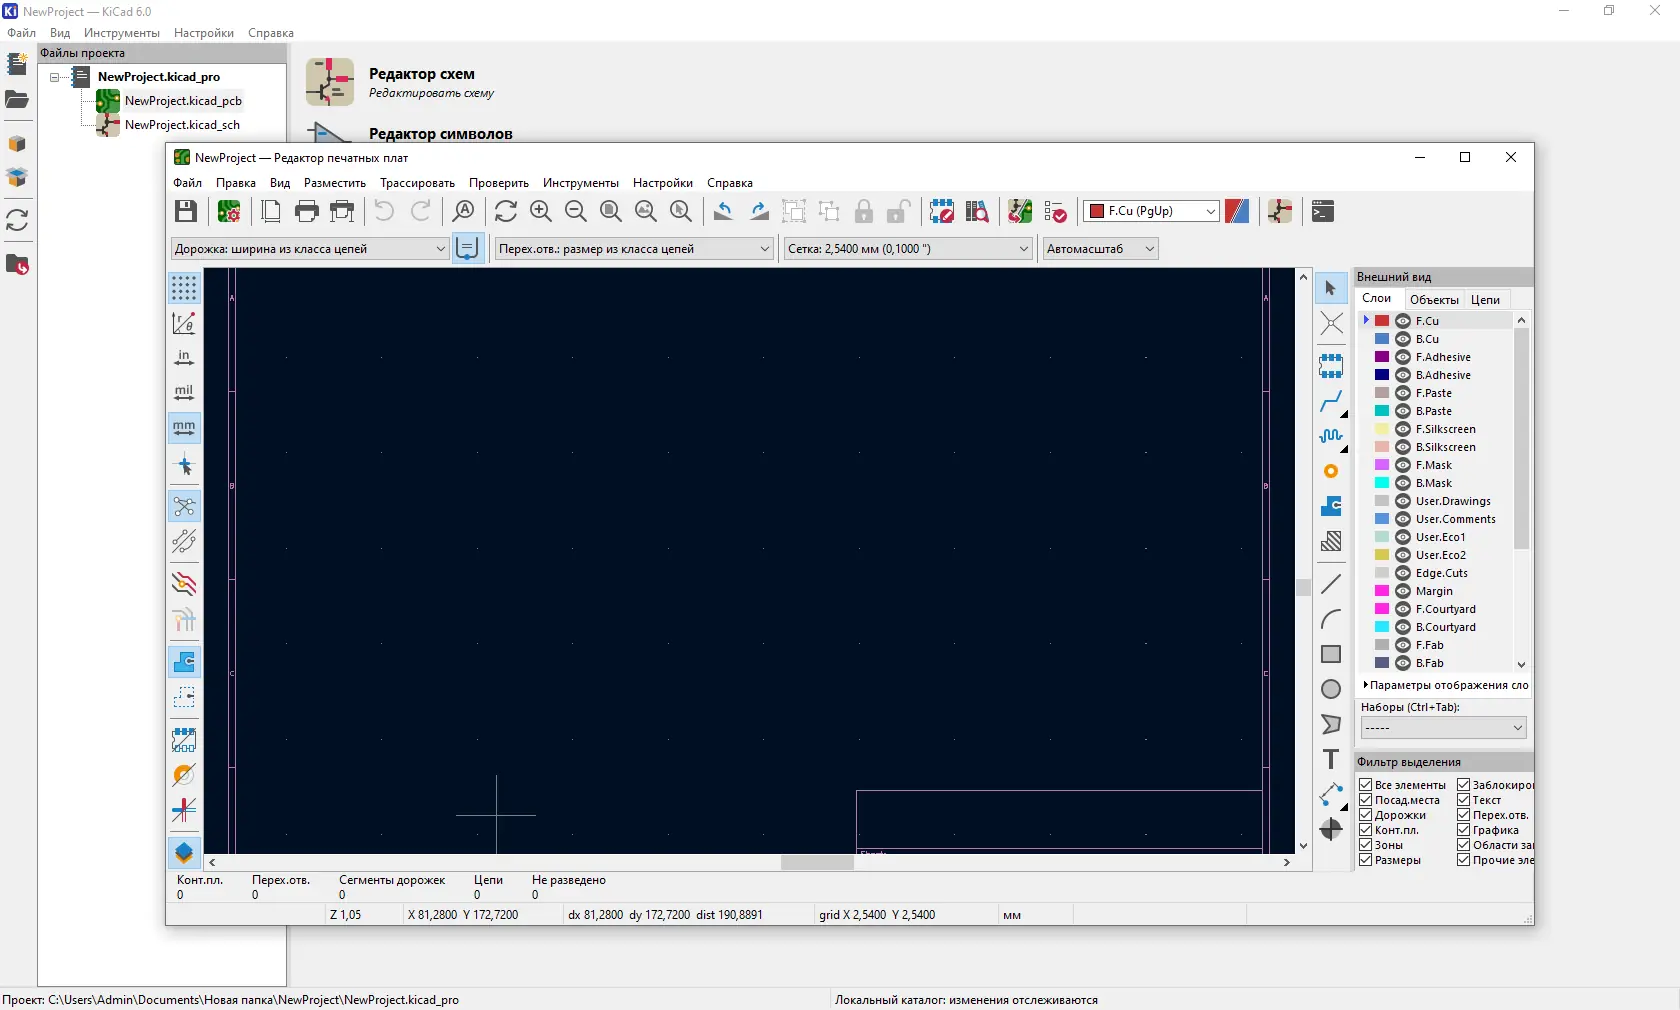The height and width of the screenshot is (1010, 1680).
Task: Click the layers list scroll down arrow
Action: coord(1521,664)
